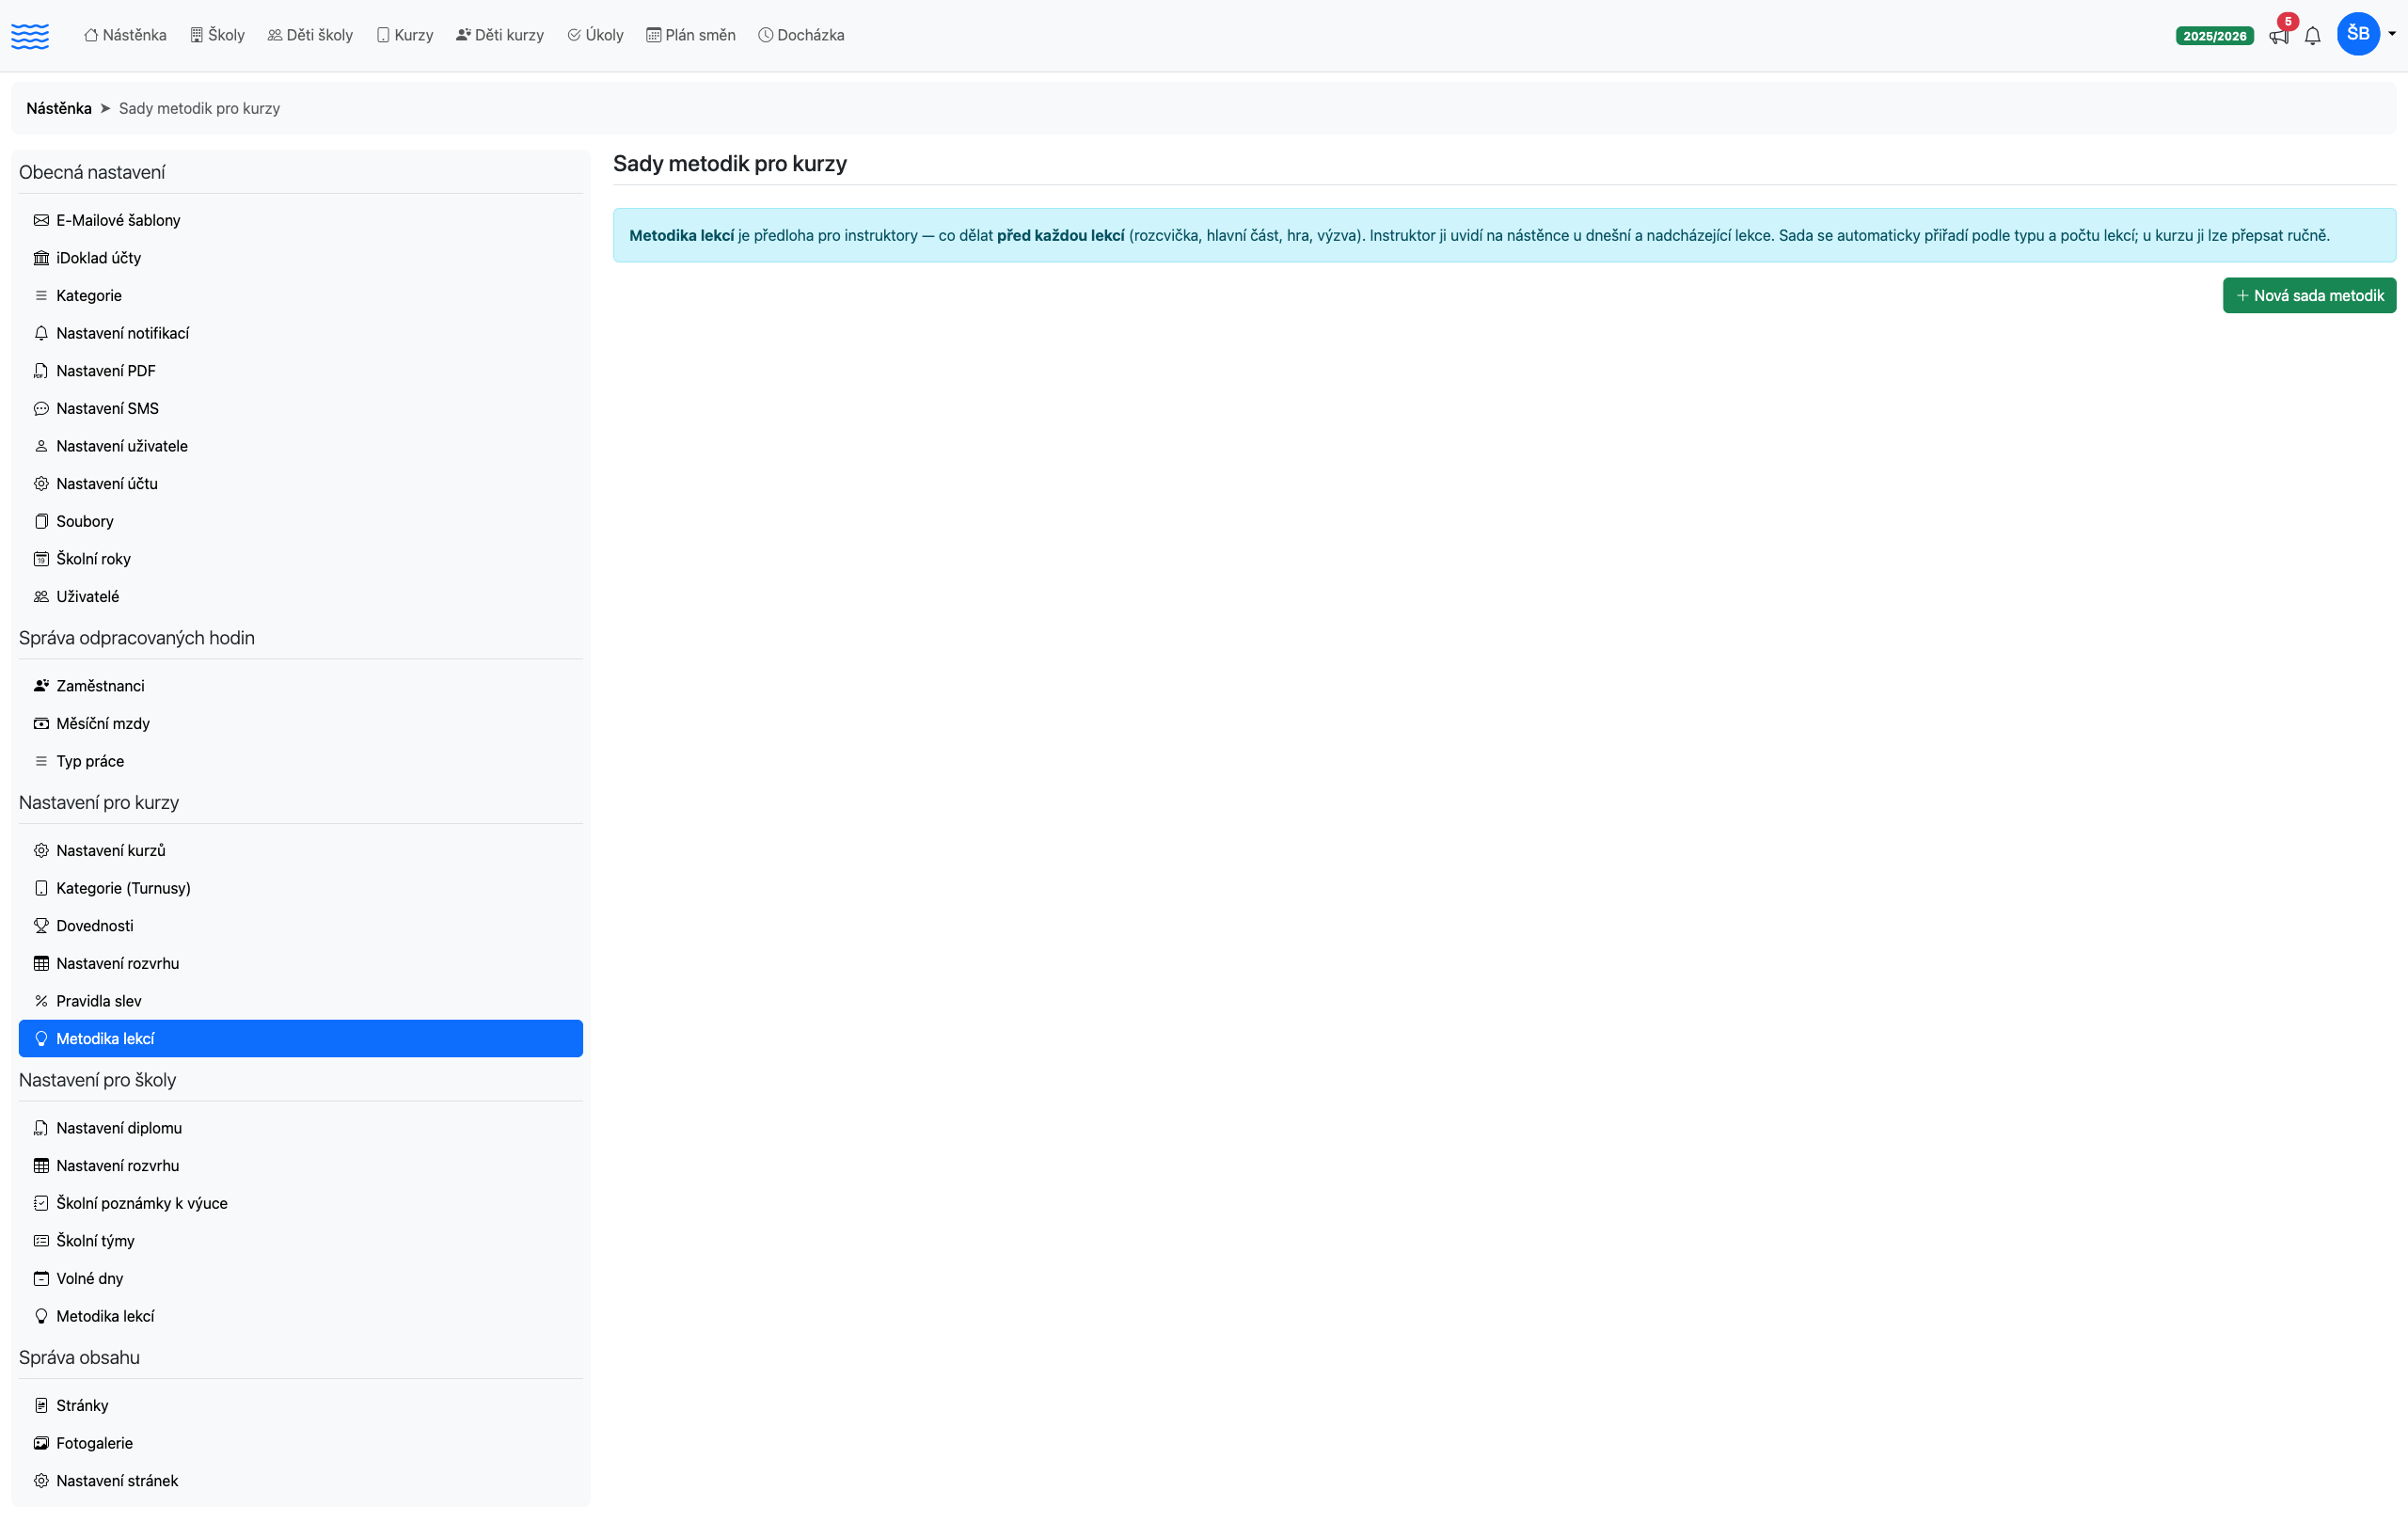Select the 2025/2026 school year badge
2408x1522 pixels.
2214,36
